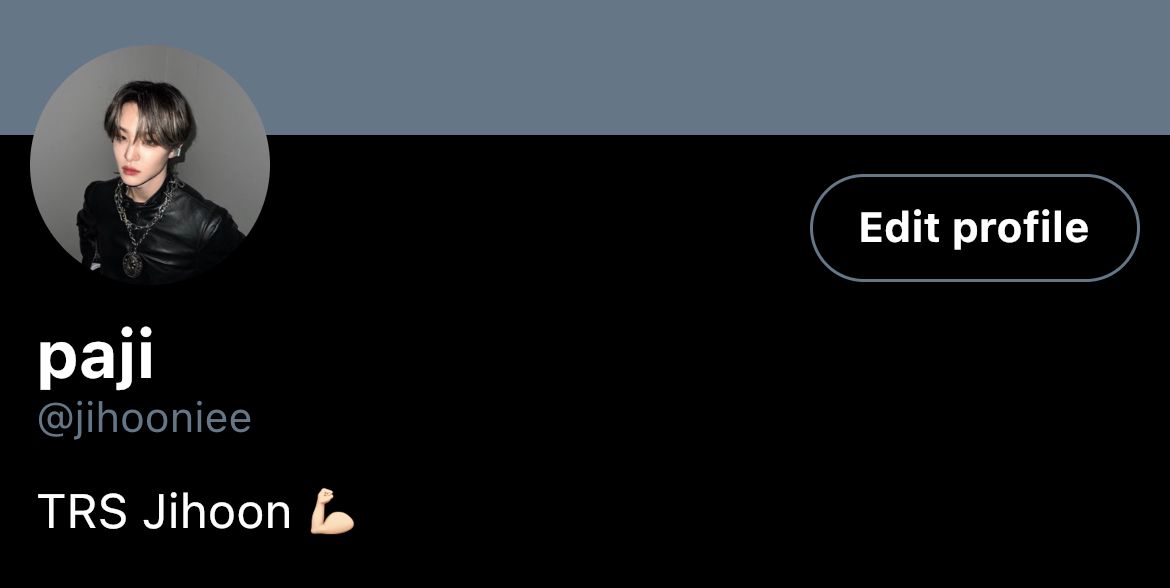Tap the empty black area beside the bio
The height and width of the screenshot is (588, 1170).
[746, 512]
